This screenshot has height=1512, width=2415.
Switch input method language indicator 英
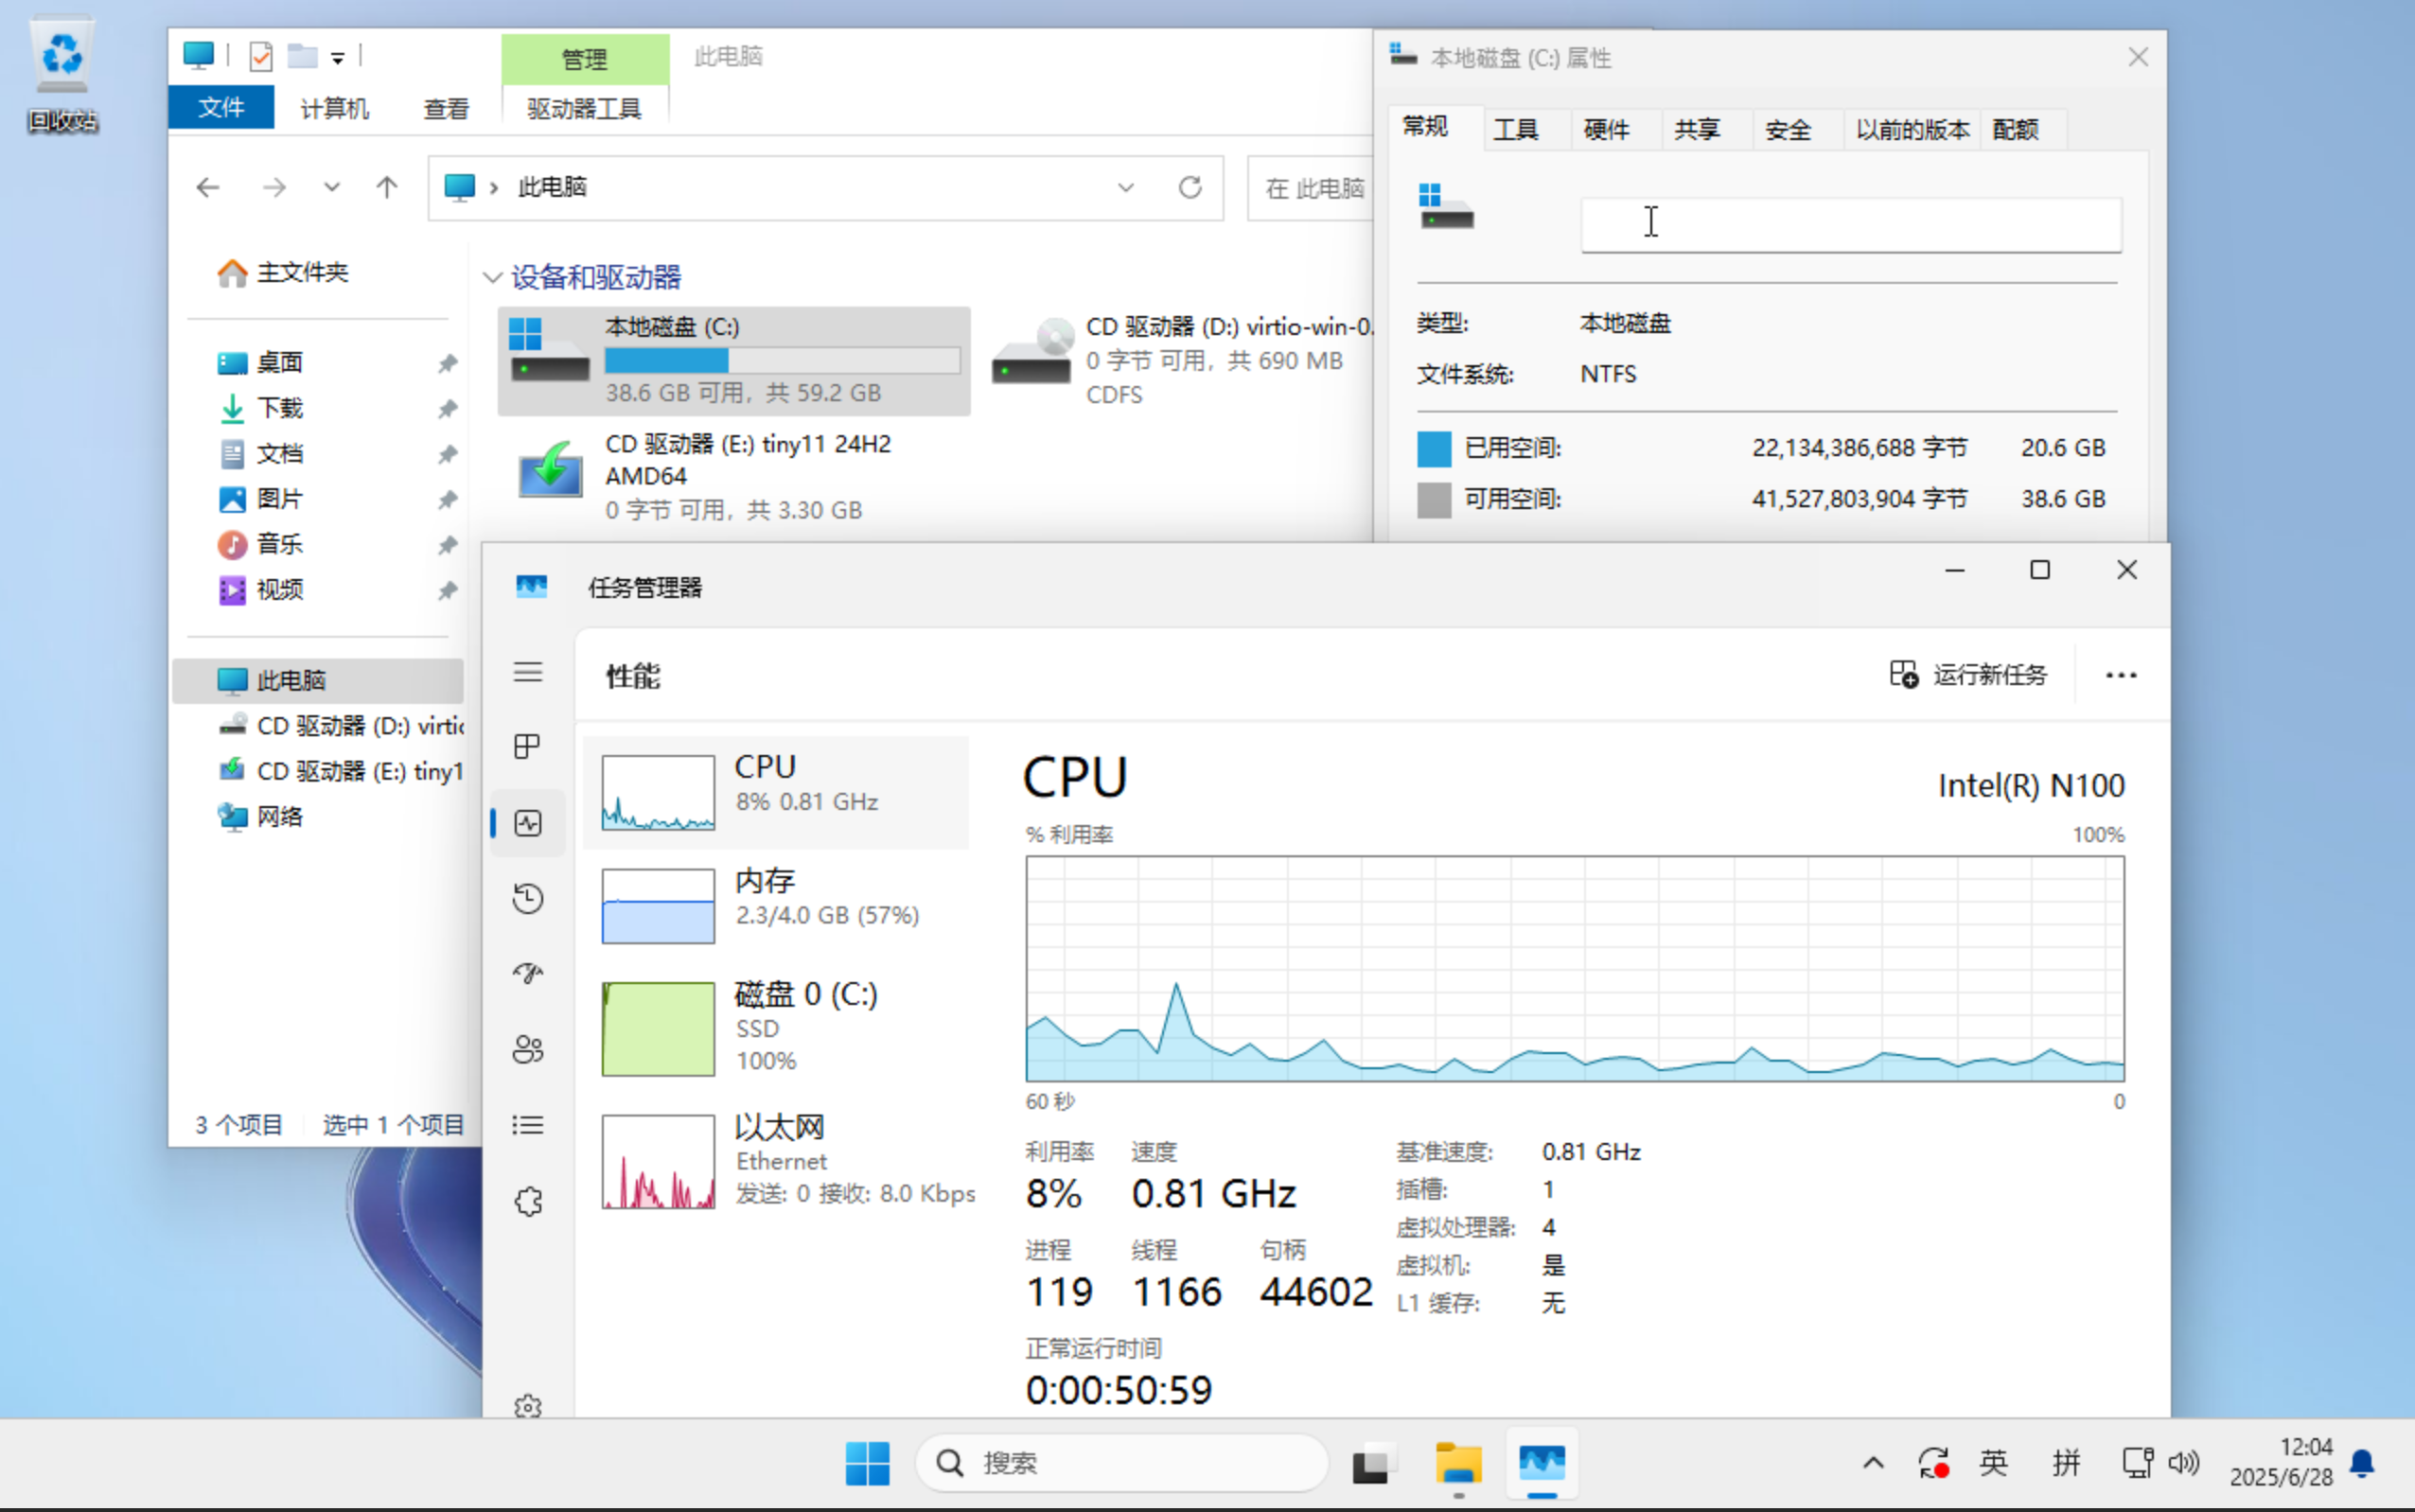1993,1462
